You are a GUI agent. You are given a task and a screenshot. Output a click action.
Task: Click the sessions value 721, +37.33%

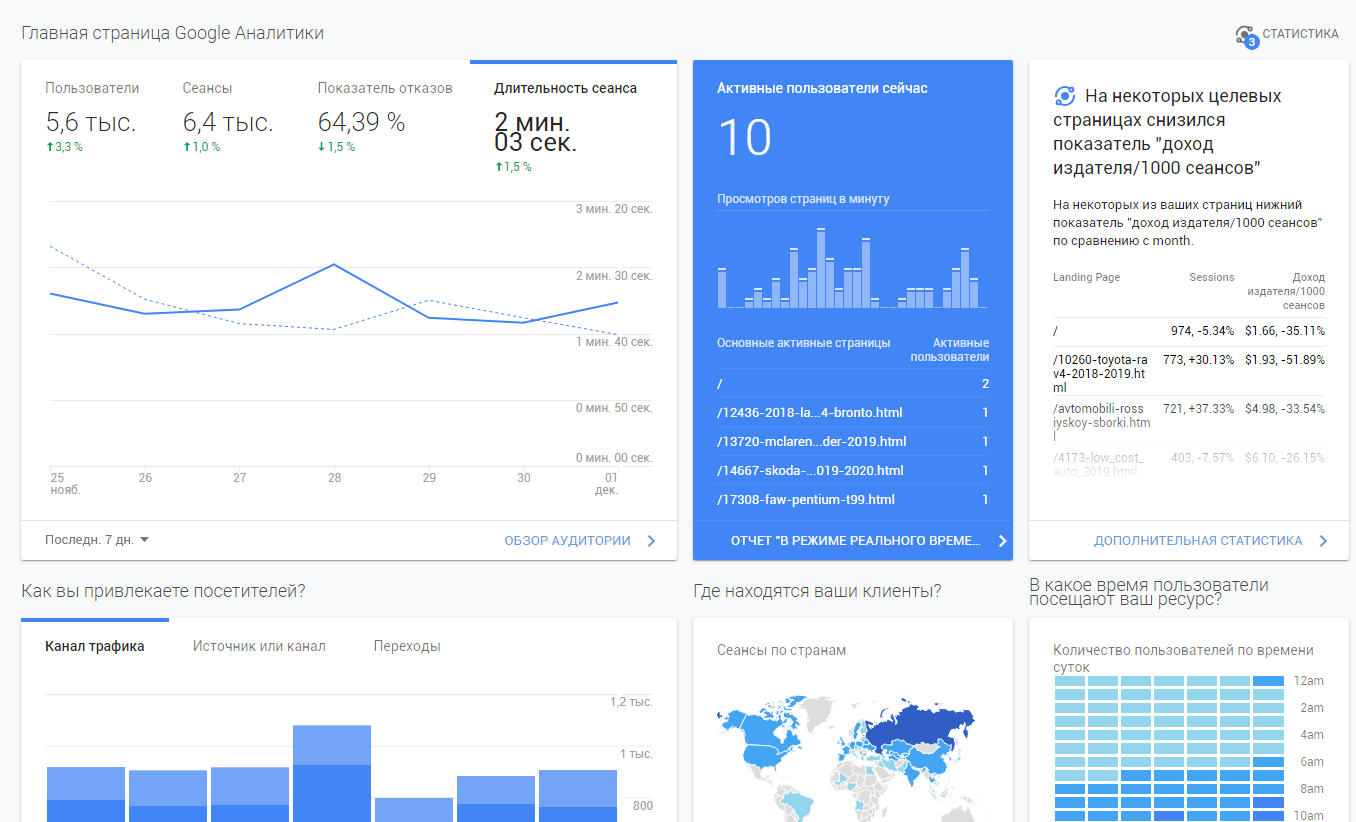pos(1199,409)
